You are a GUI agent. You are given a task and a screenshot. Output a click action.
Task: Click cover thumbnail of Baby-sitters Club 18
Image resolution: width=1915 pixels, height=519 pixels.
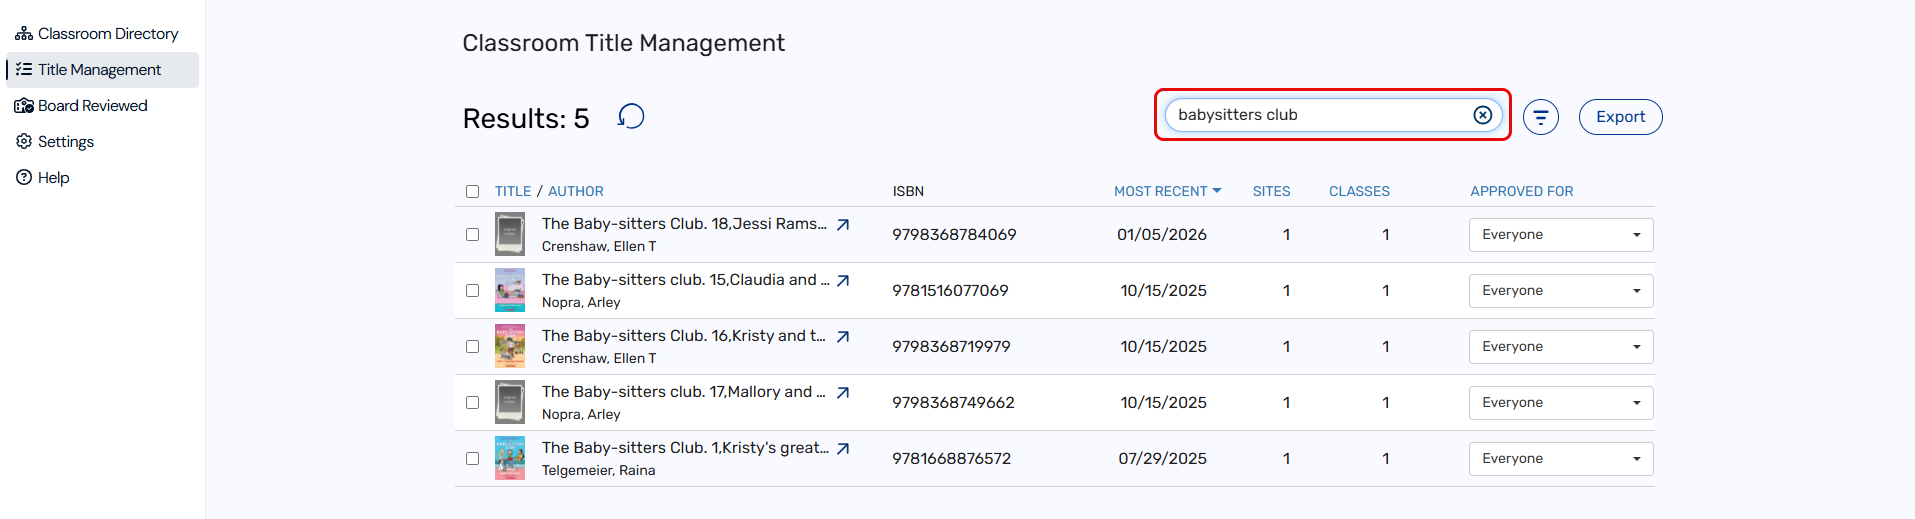510,235
